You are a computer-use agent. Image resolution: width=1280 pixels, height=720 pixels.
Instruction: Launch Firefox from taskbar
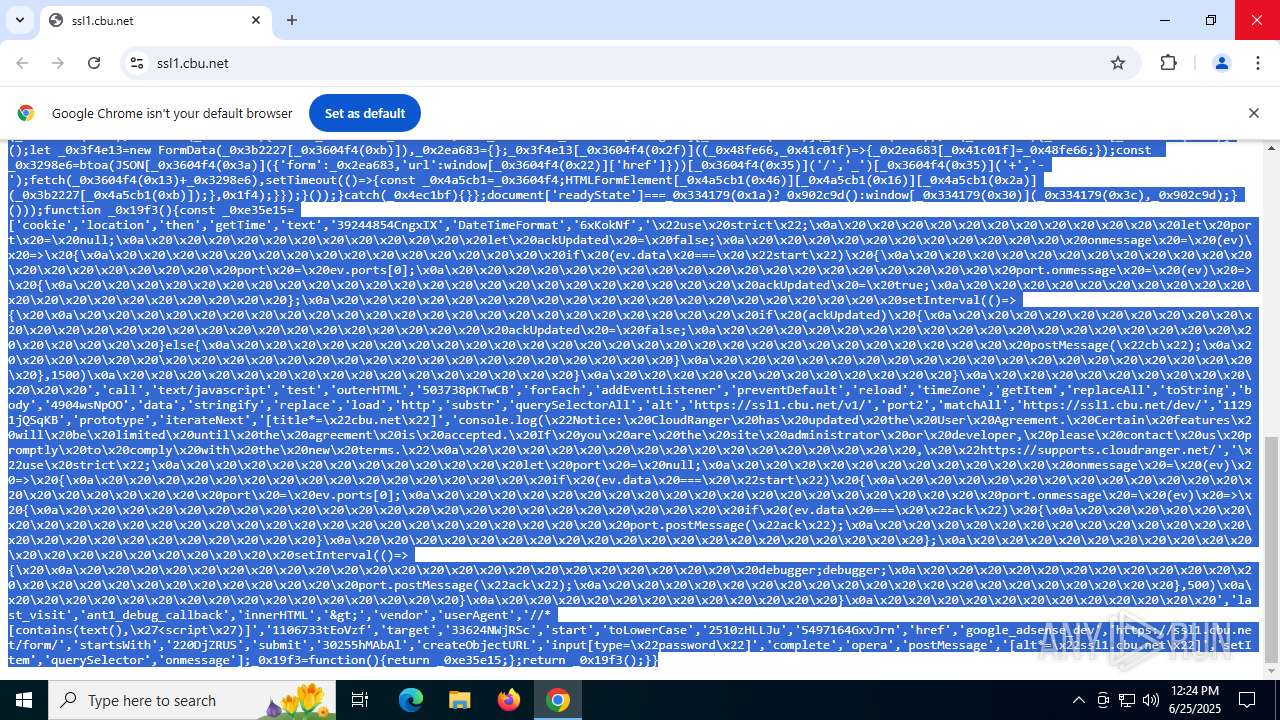click(x=509, y=700)
